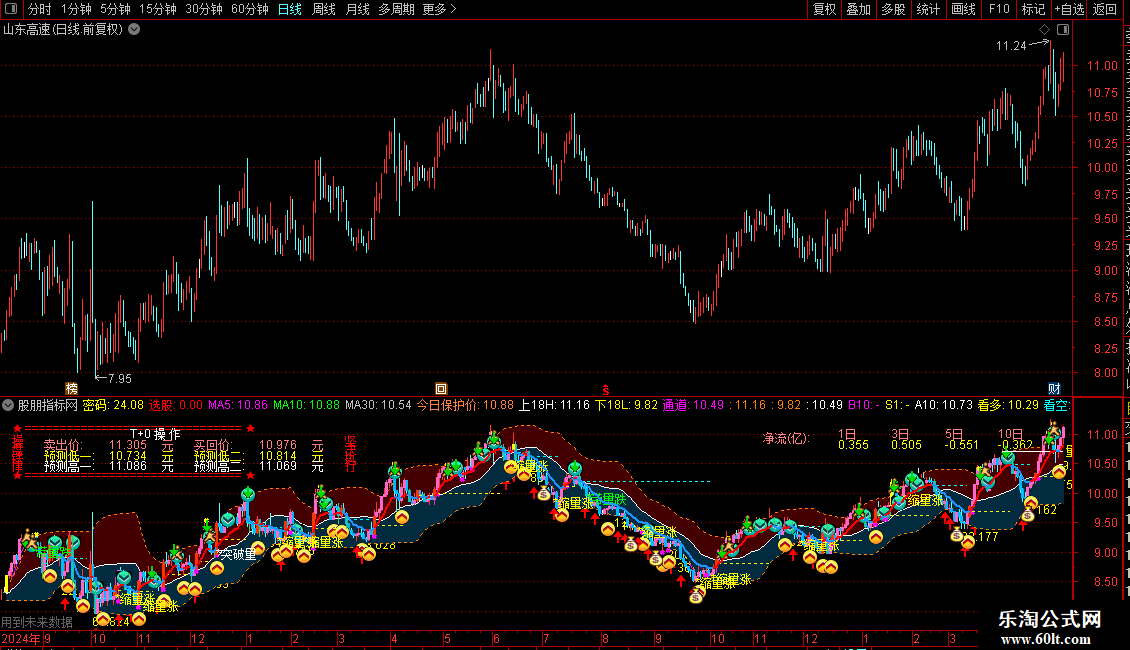Image resolution: width=1130 pixels, height=650 pixels.
Task: Click the 7.95 low price label
Action: point(120,378)
